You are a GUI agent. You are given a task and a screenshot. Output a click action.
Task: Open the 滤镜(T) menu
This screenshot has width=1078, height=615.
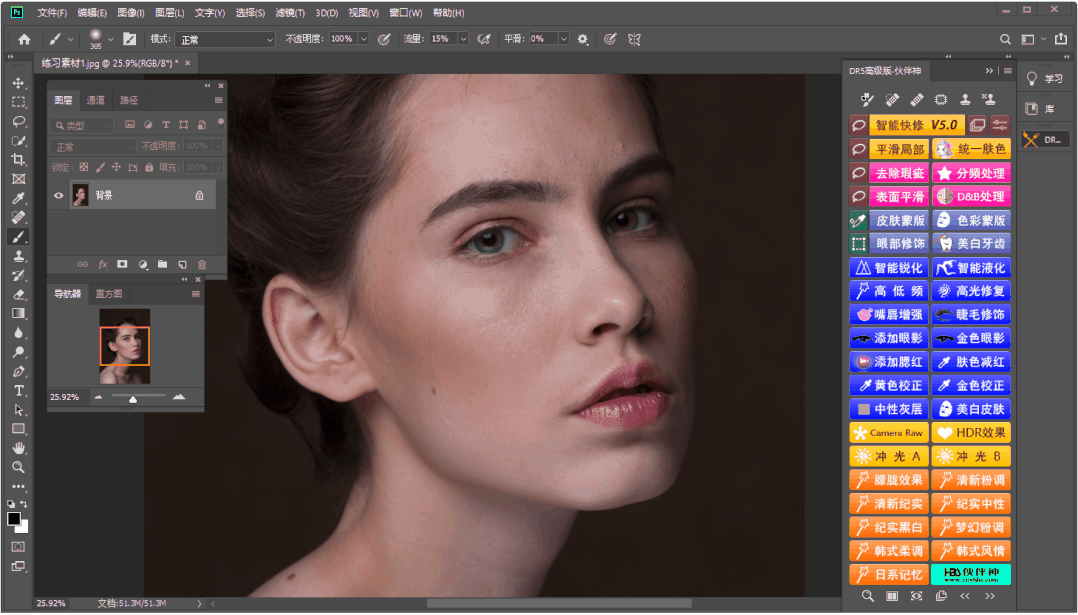289,13
